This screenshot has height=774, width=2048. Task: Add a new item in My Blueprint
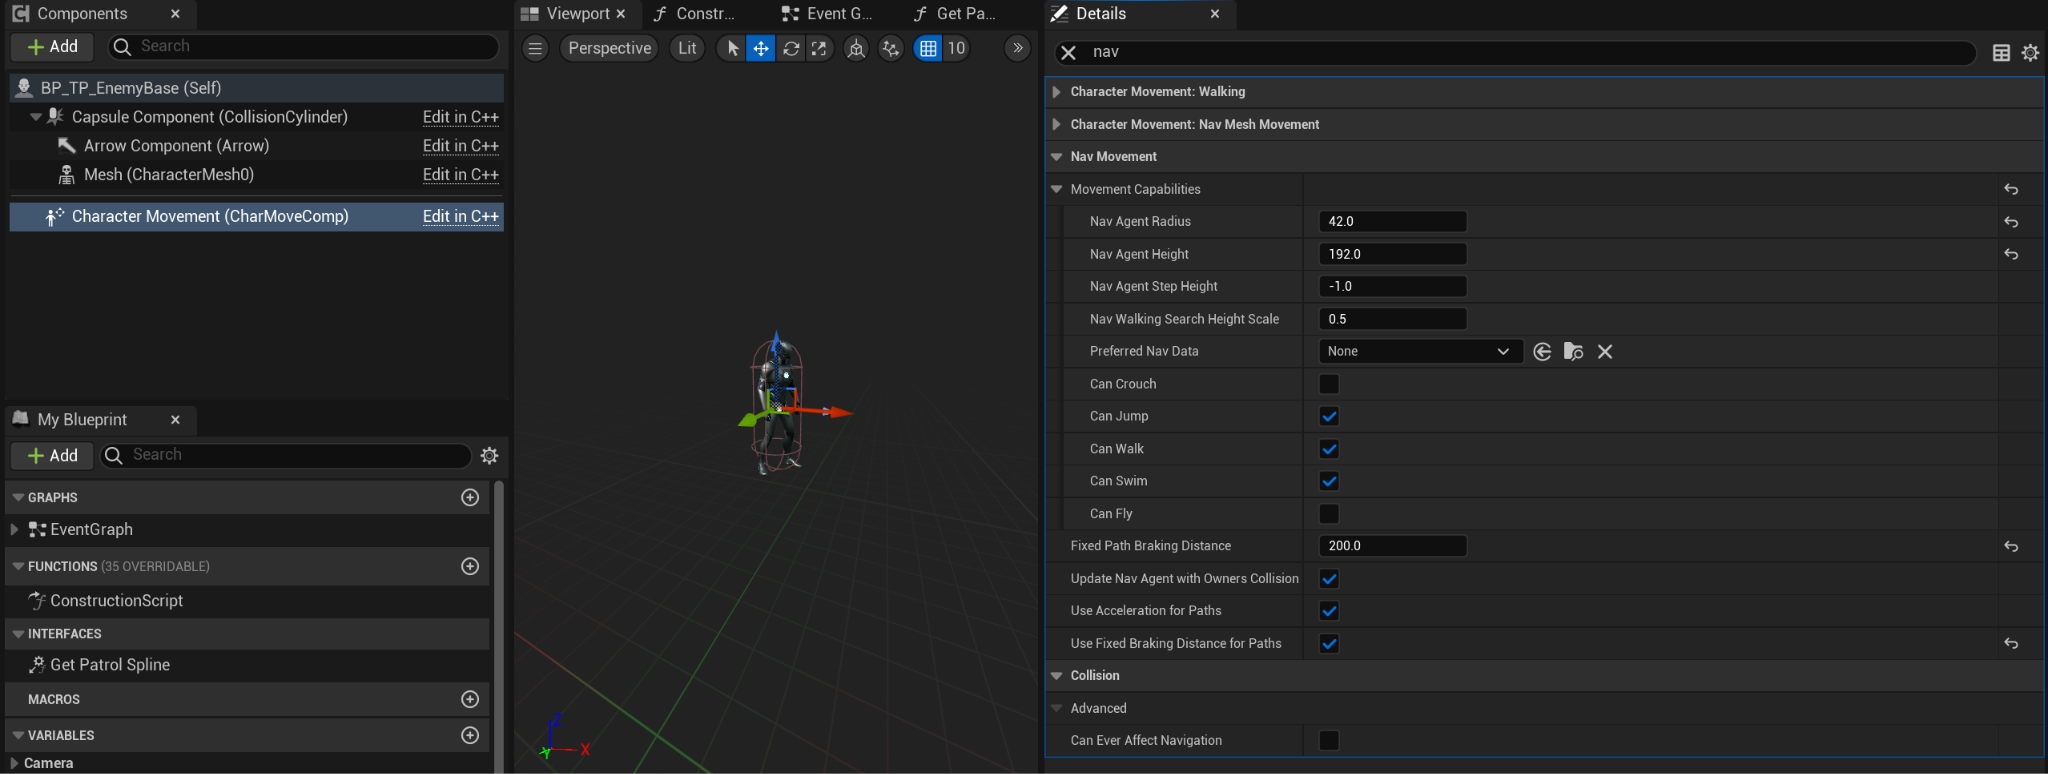53,456
